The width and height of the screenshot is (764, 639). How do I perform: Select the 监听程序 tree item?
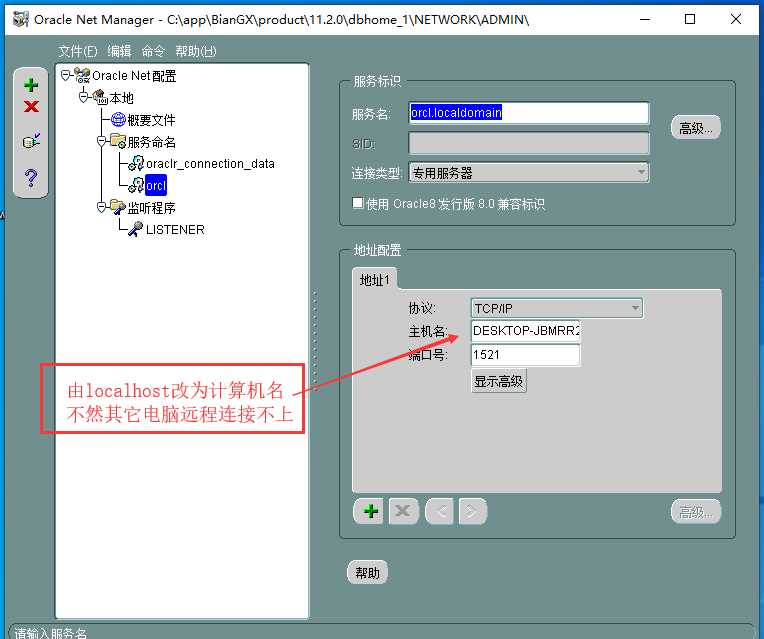click(152, 208)
